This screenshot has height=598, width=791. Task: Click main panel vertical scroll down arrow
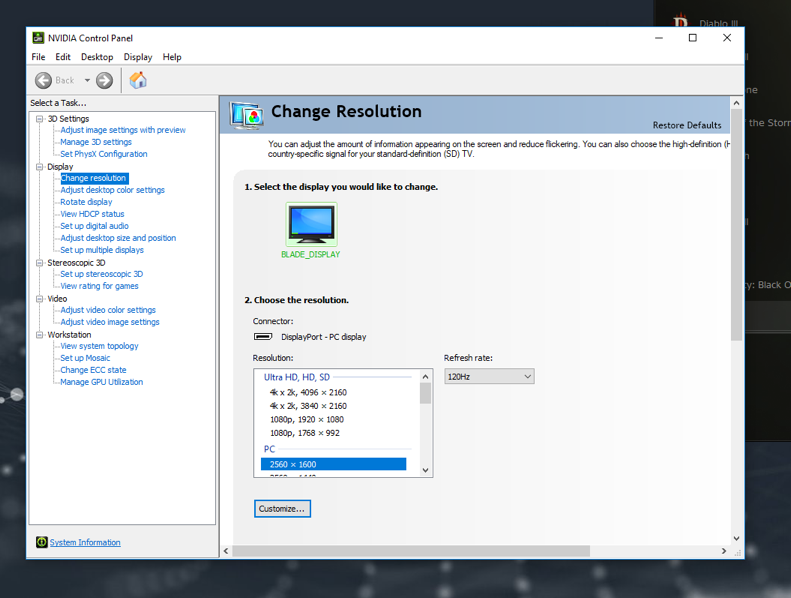(x=737, y=538)
